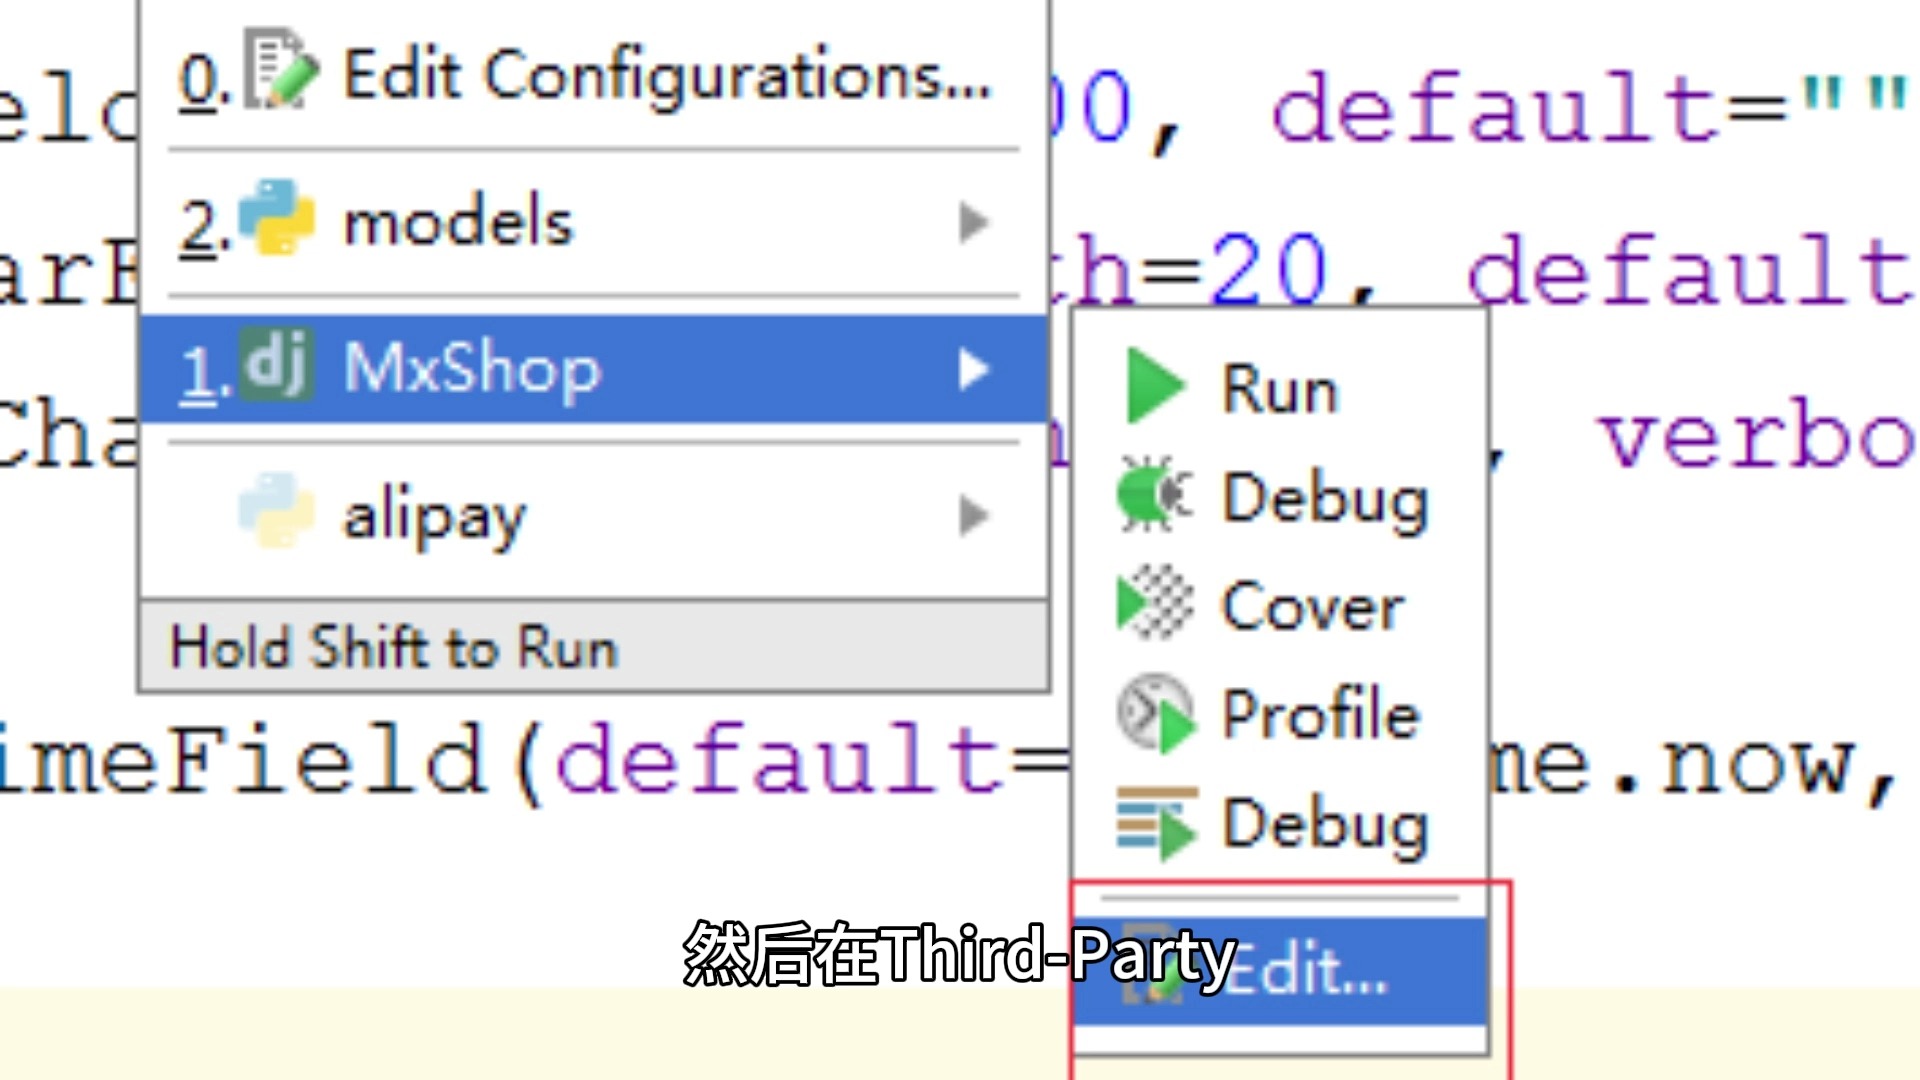Choose Debug item with striped console icon
Viewport: 1920px width, 1080px height.
(x=1280, y=823)
